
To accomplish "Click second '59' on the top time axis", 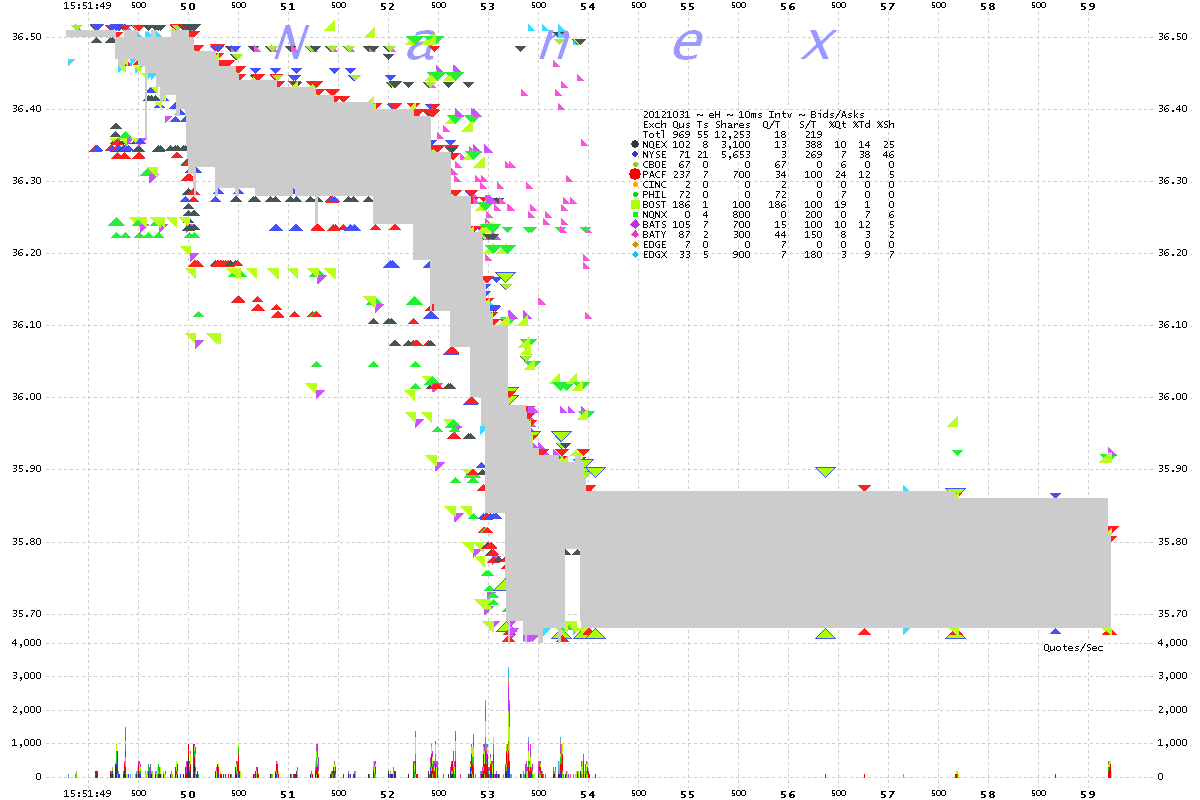I will click(1088, 6).
